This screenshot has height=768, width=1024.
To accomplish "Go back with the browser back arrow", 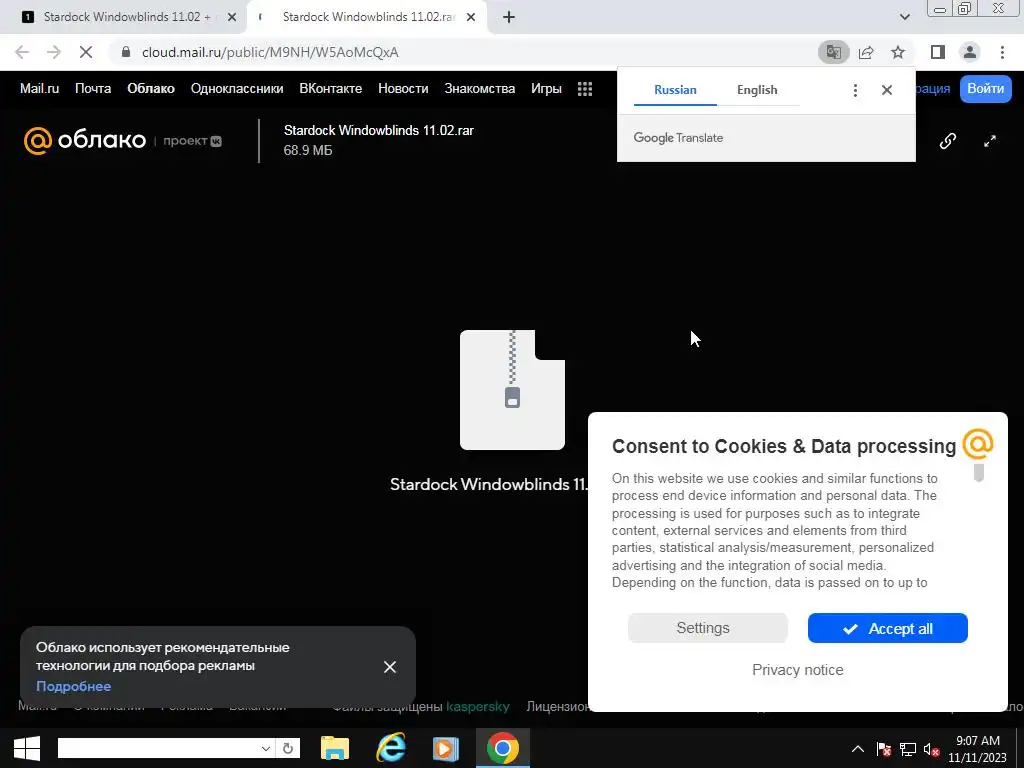I will click(22, 52).
